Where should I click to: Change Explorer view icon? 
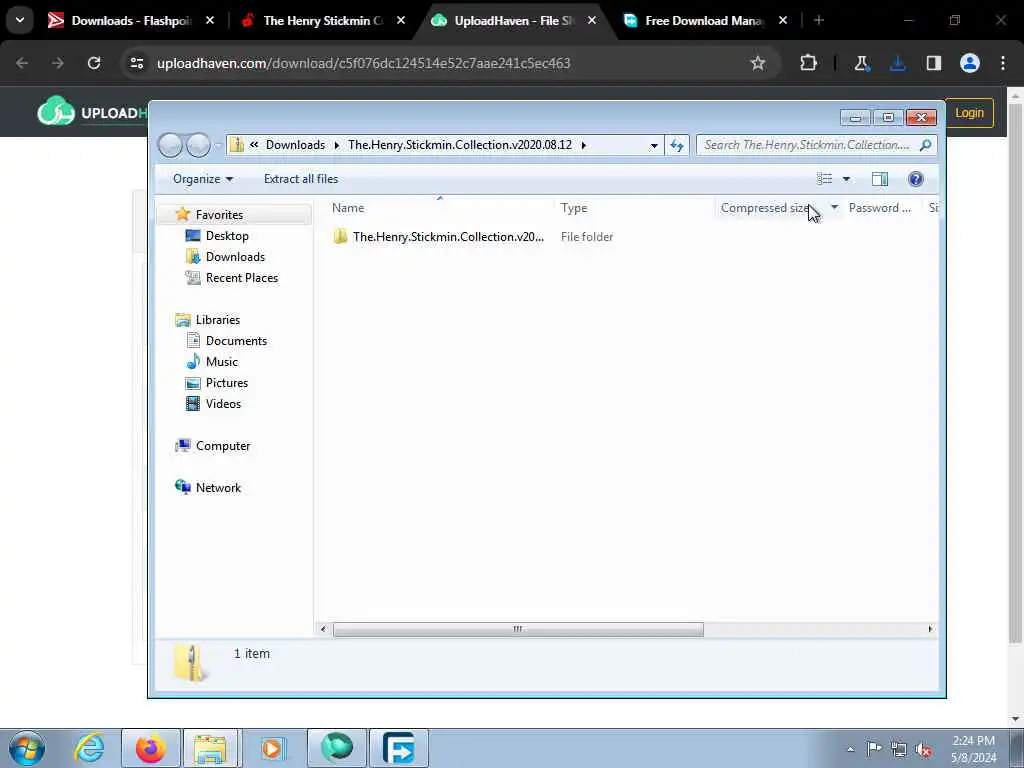[825, 179]
